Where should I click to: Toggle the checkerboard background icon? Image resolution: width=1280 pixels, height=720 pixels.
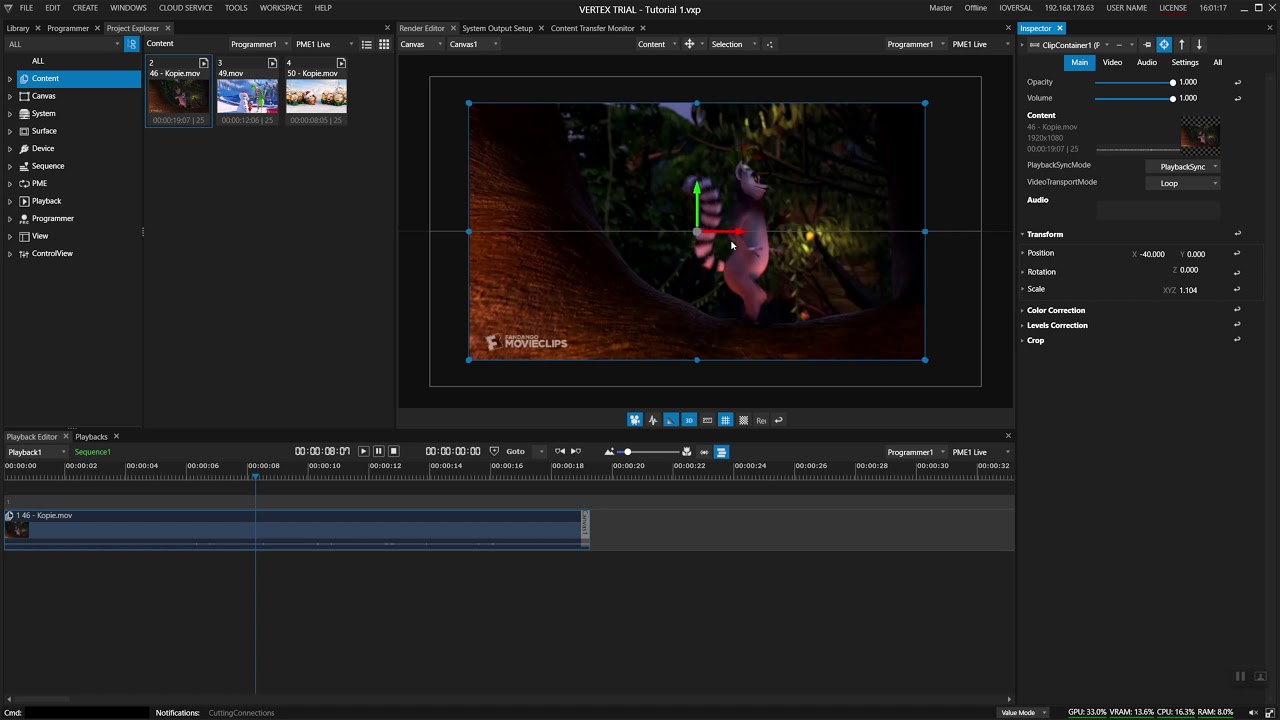[x=743, y=420]
